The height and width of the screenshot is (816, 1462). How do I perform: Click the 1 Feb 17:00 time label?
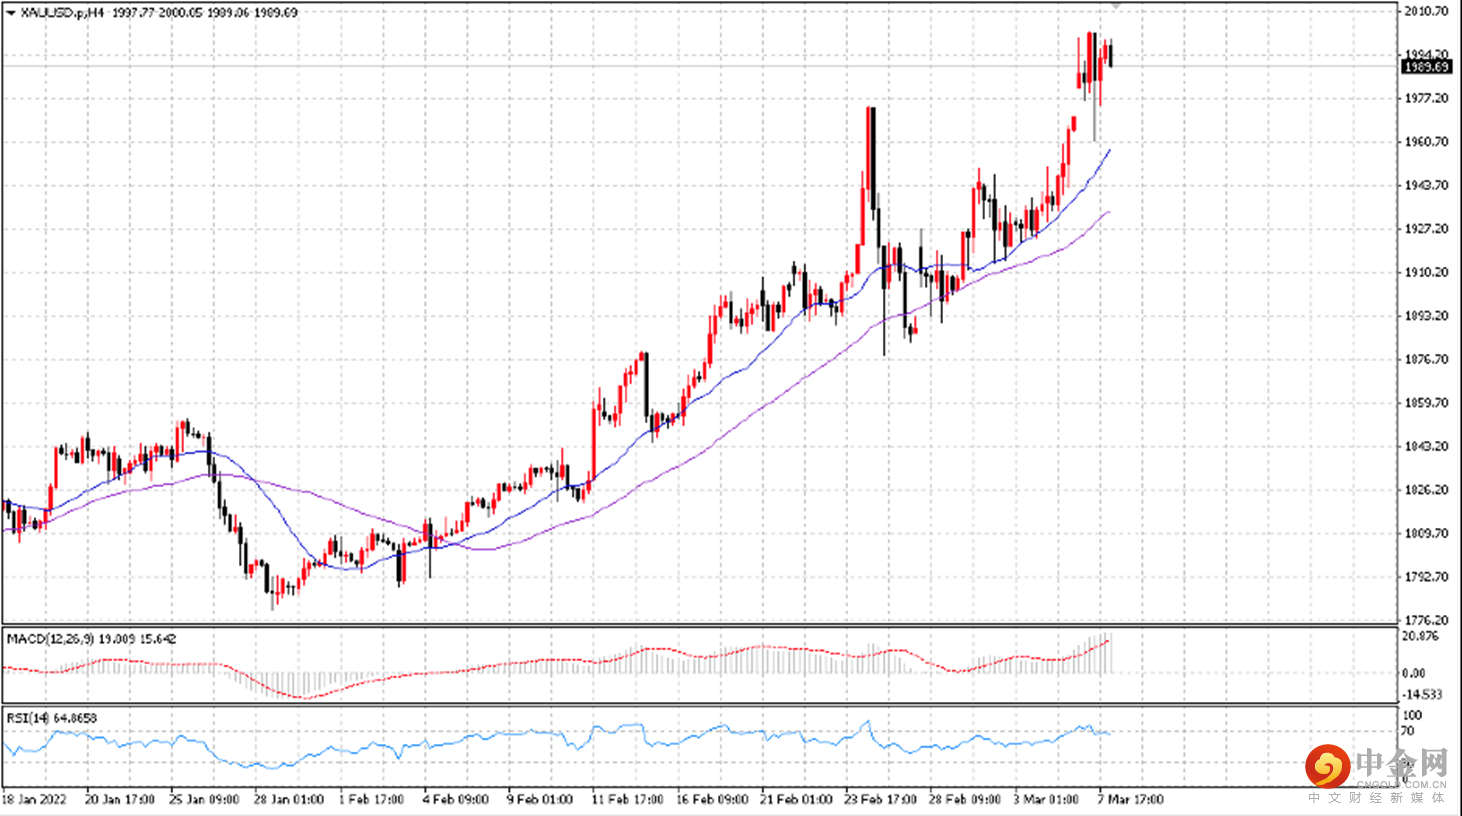[x=372, y=800]
